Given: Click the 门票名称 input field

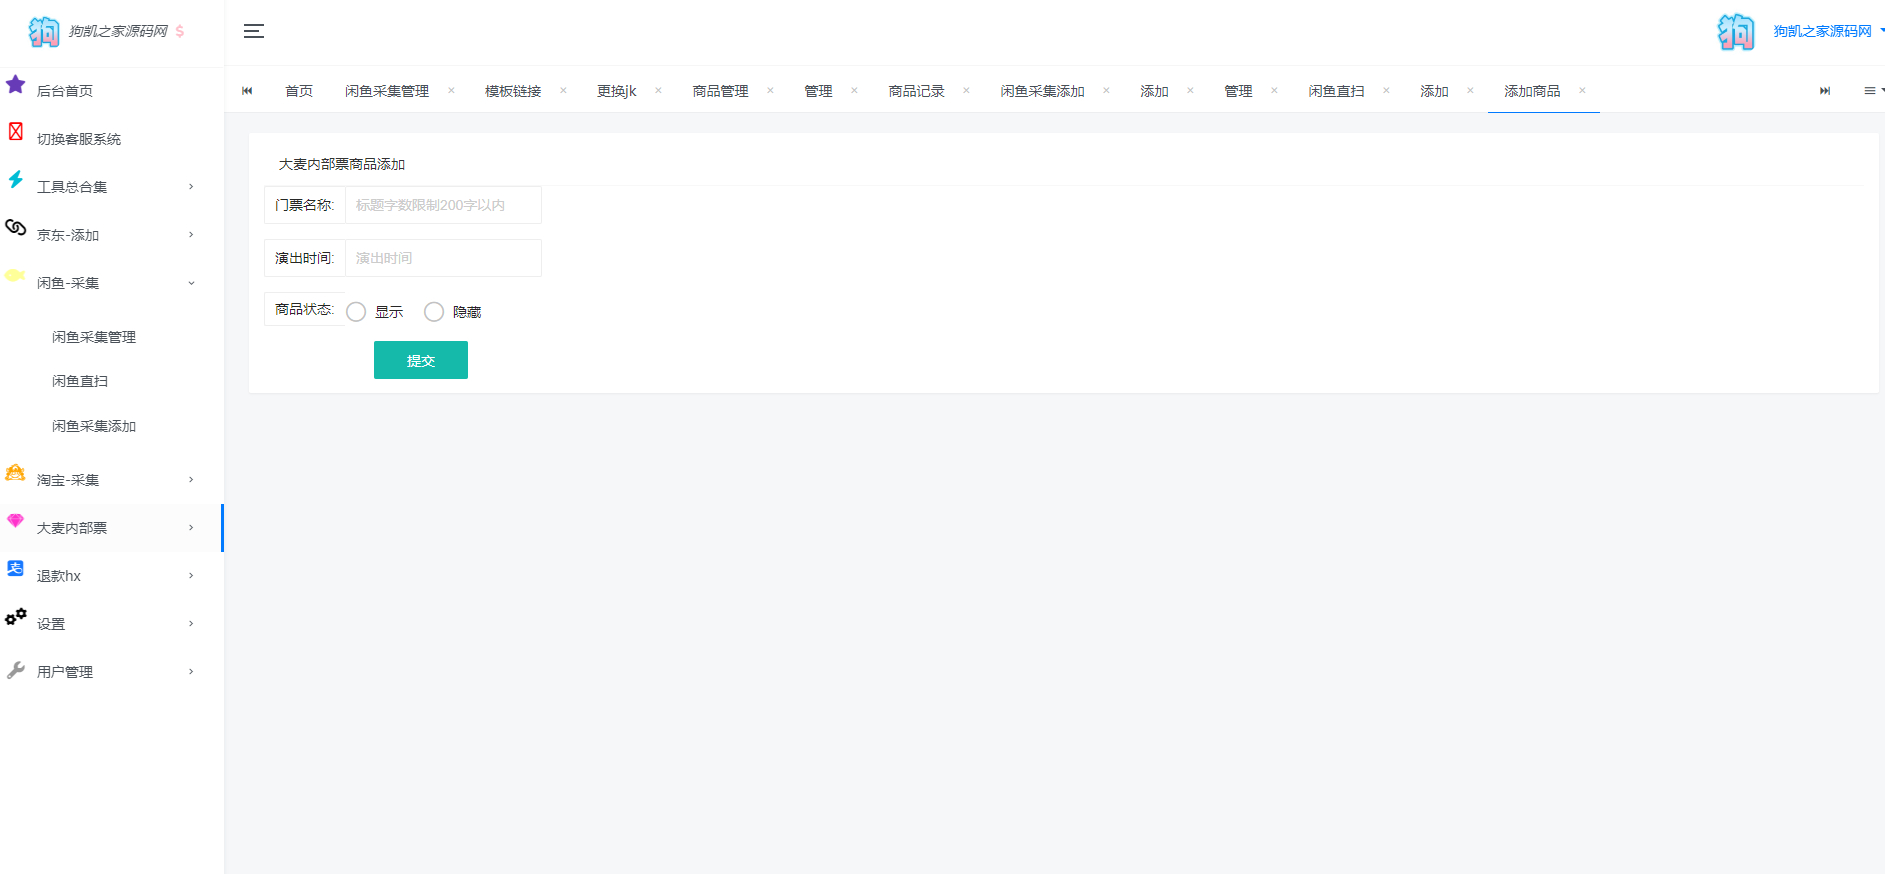Looking at the screenshot, I should [443, 205].
